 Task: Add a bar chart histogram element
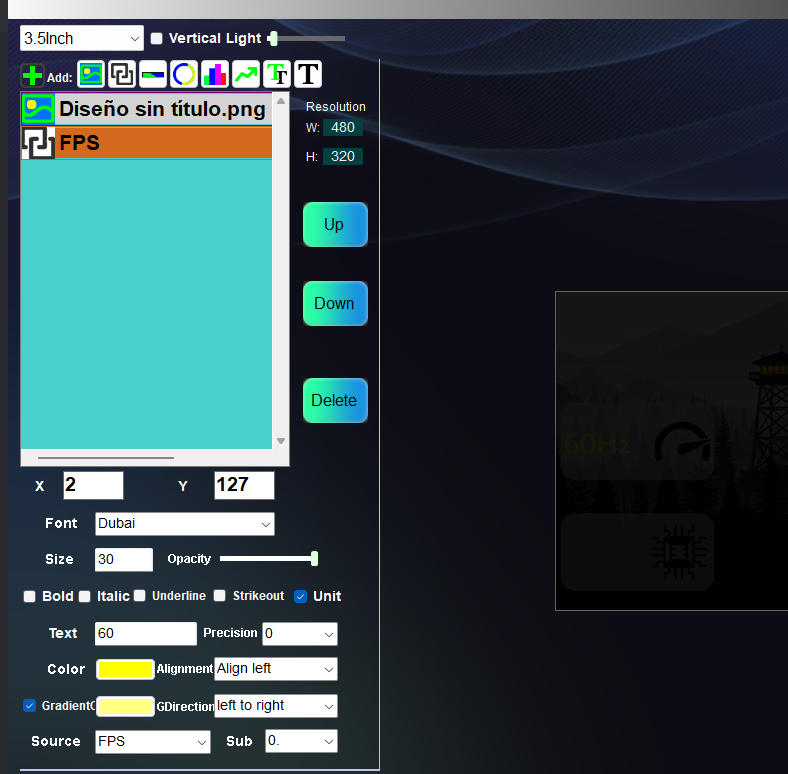[x=215, y=74]
